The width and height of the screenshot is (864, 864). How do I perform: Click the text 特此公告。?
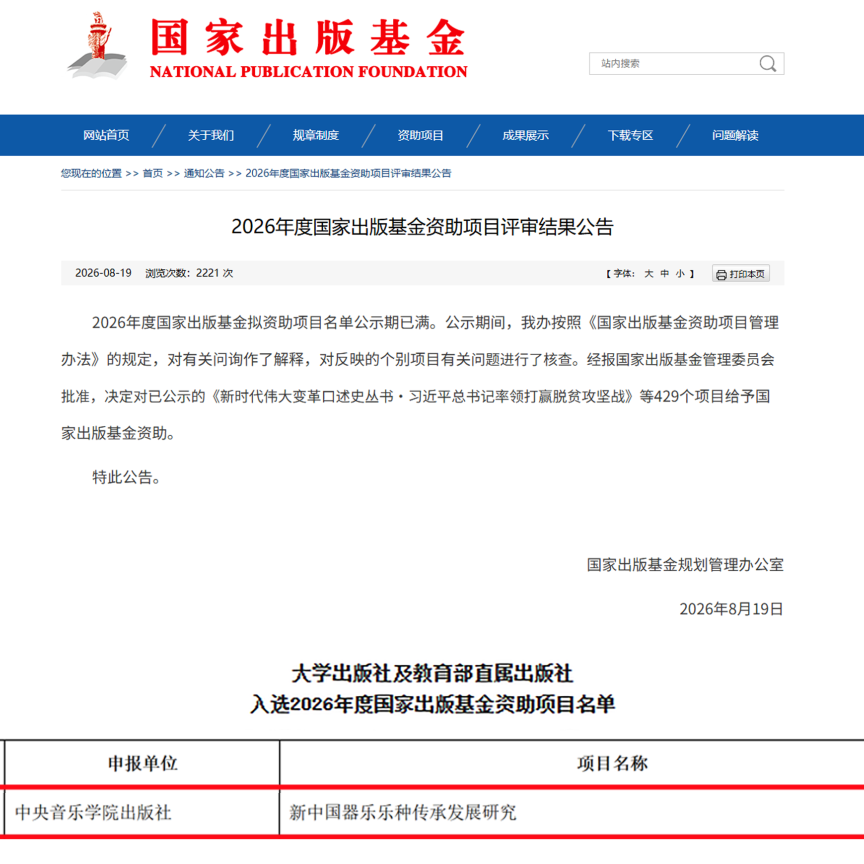tap(127, 477)
